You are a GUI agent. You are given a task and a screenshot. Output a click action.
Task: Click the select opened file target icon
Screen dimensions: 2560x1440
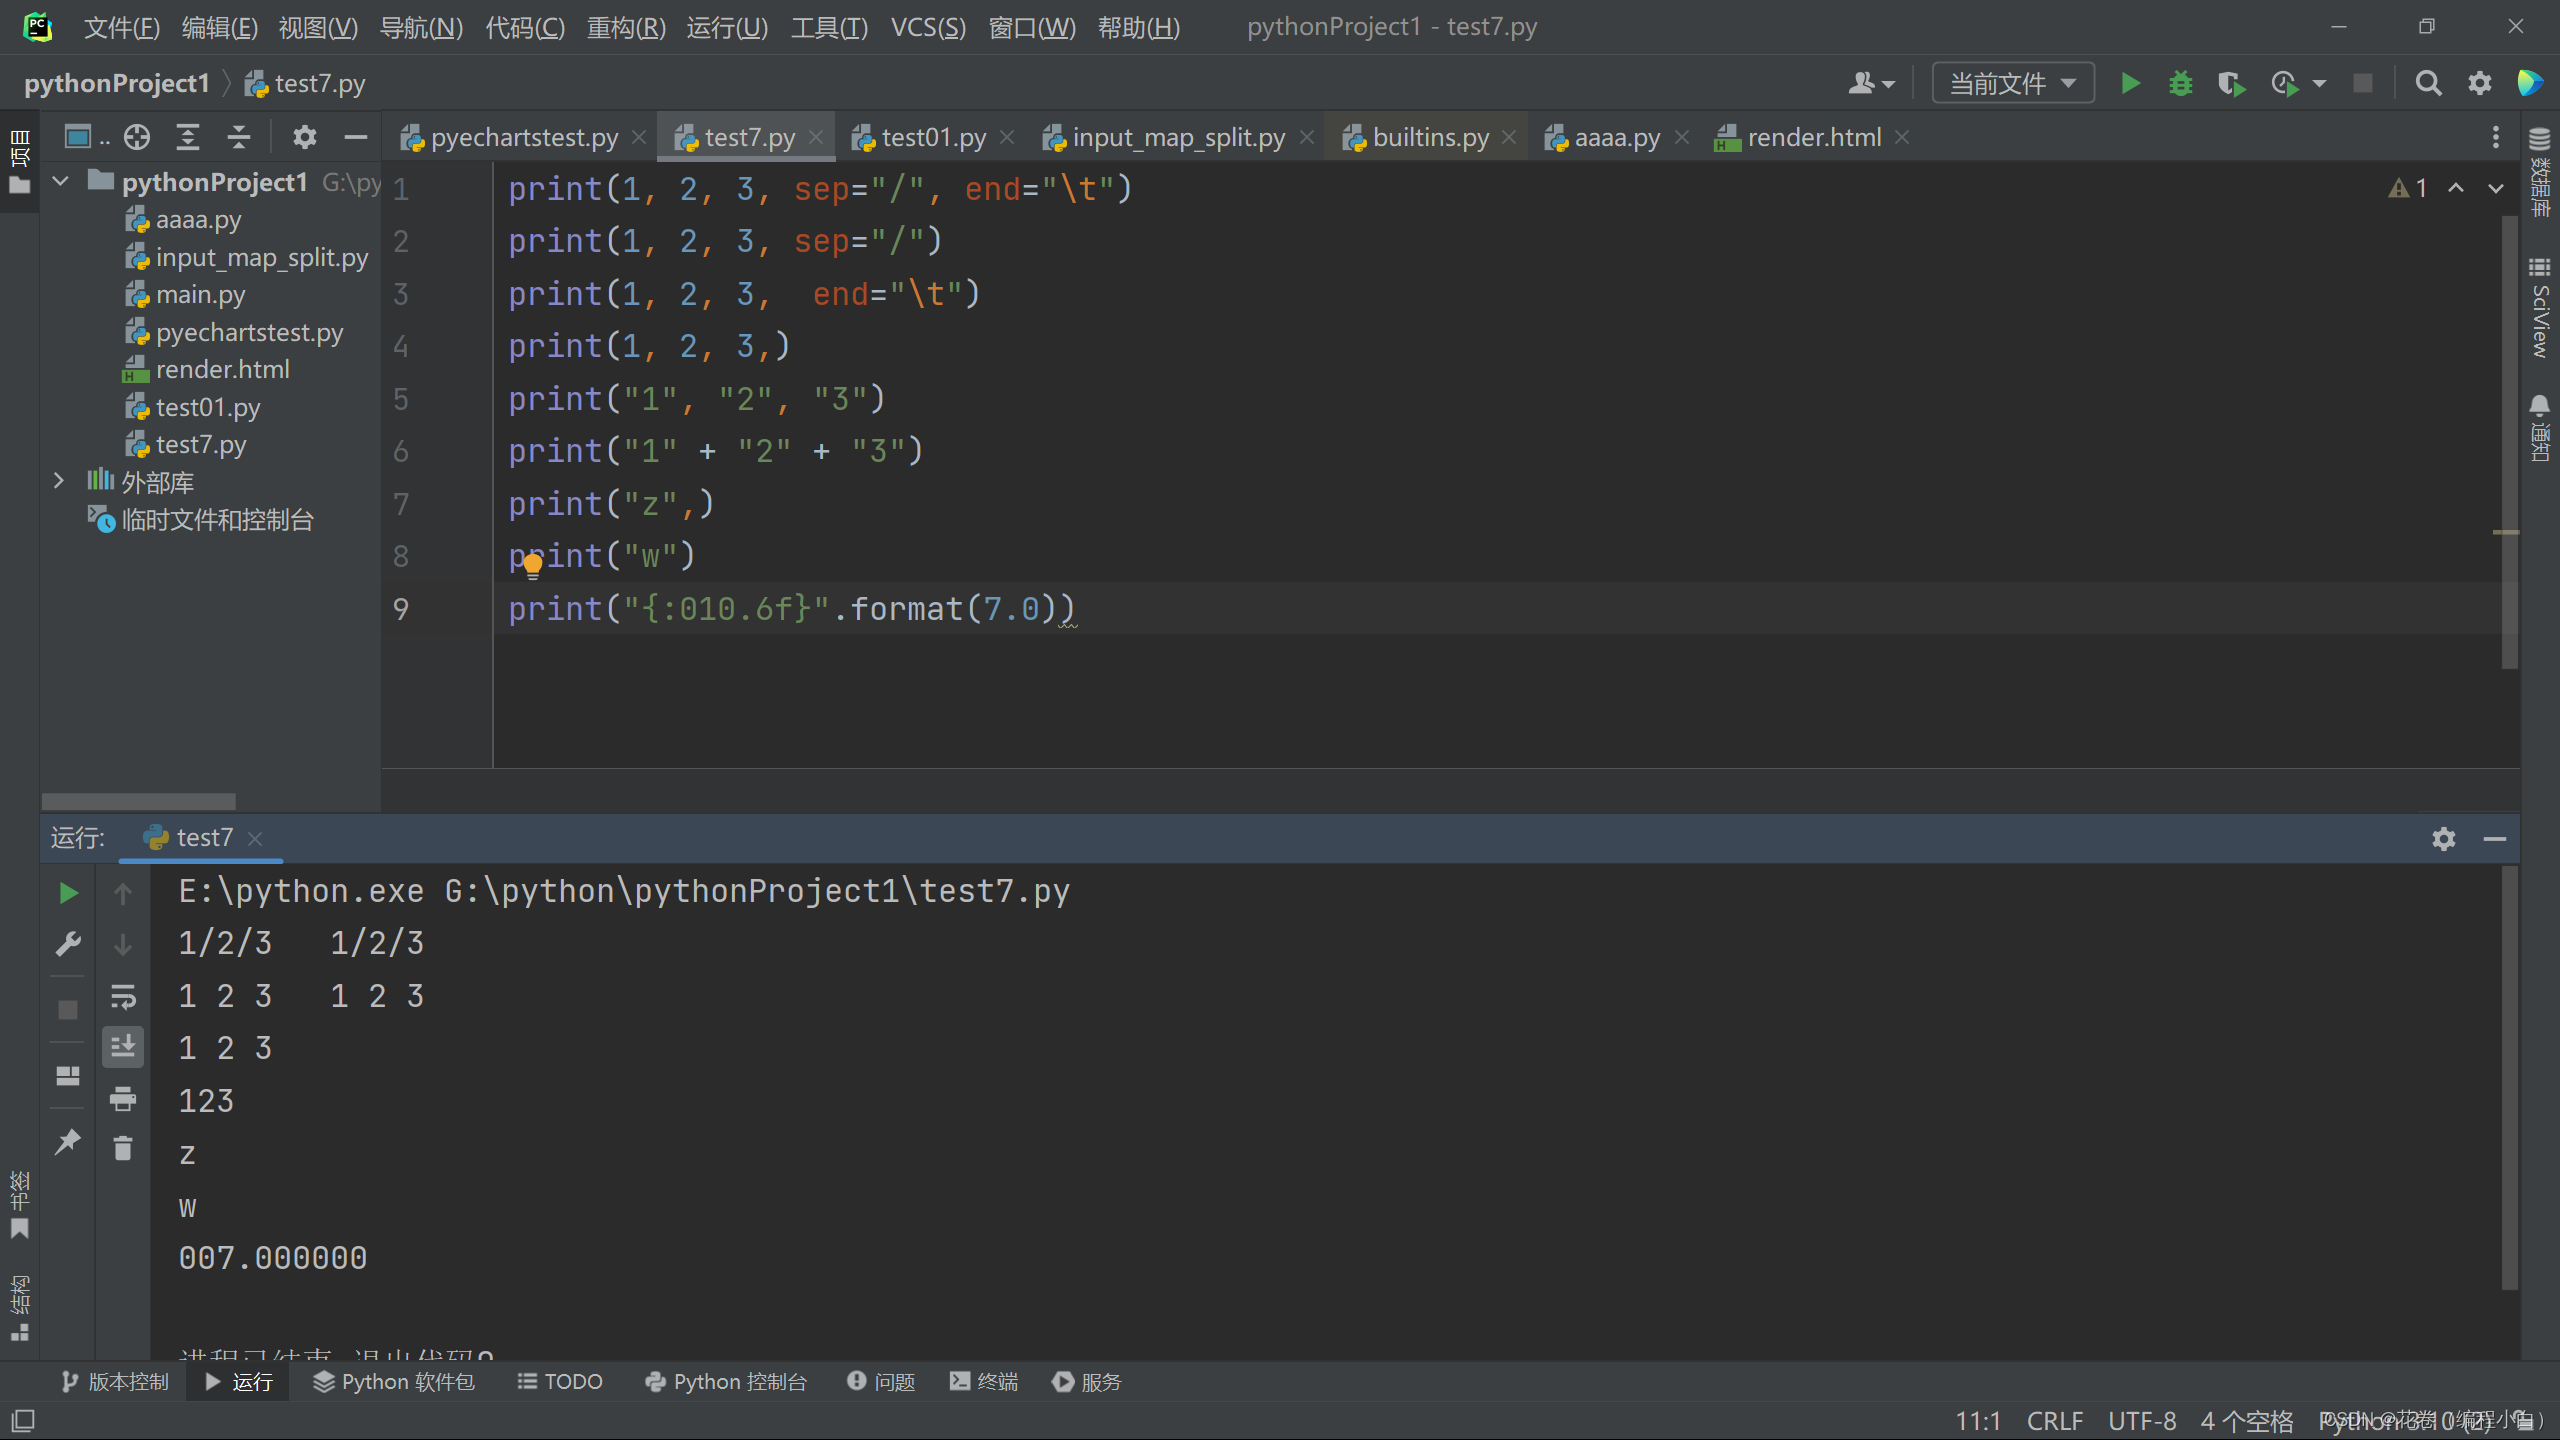click(137, 137)
